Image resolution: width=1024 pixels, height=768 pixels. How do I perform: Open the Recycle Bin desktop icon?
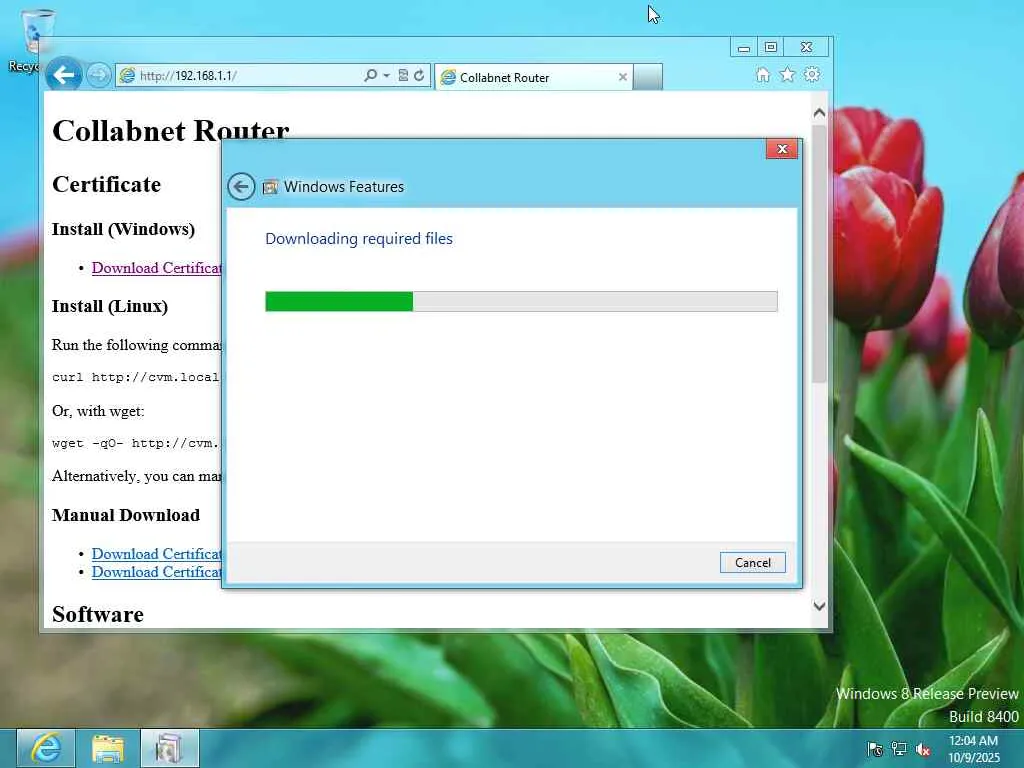click(x=33, y=40)
